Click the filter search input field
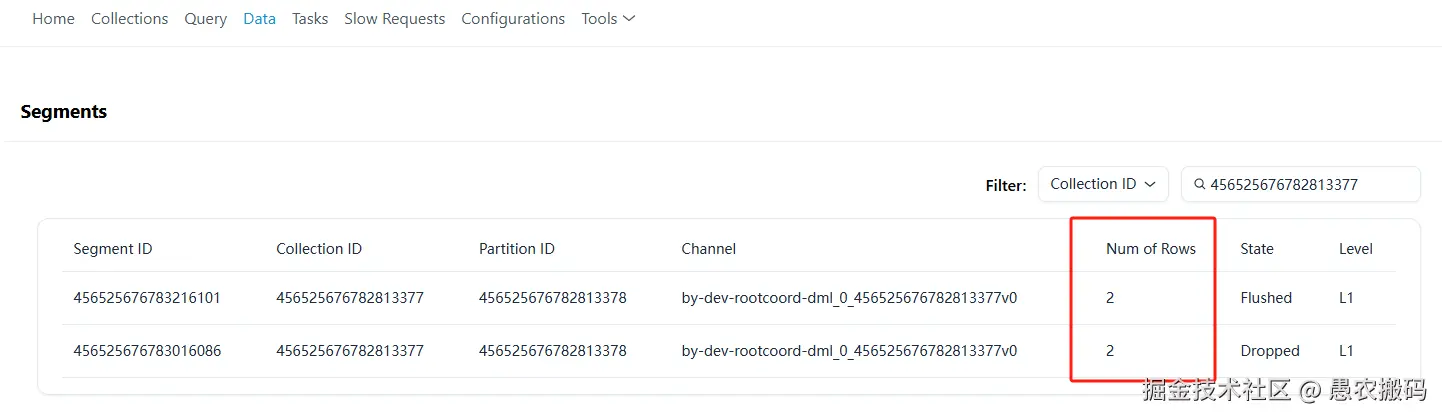1442x418 pixels. 1310,185
